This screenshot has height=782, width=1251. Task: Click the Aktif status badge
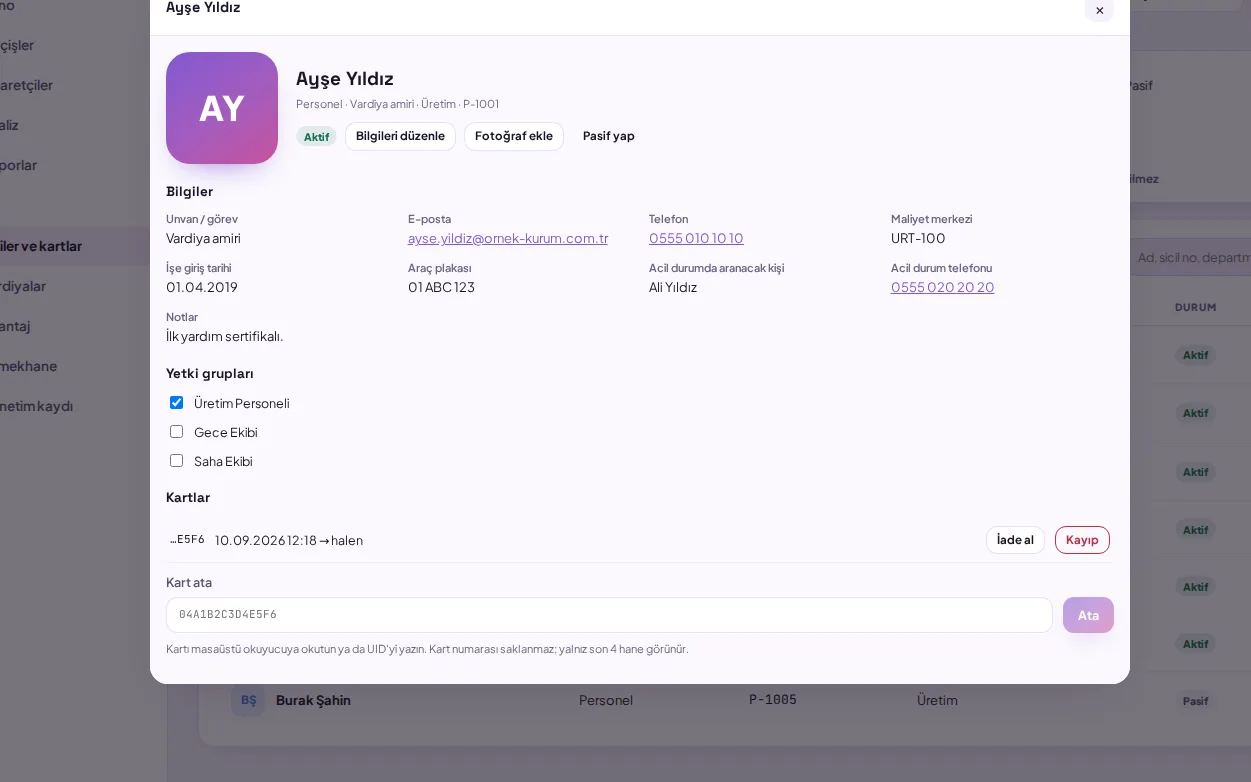click(x=316, y=137)
